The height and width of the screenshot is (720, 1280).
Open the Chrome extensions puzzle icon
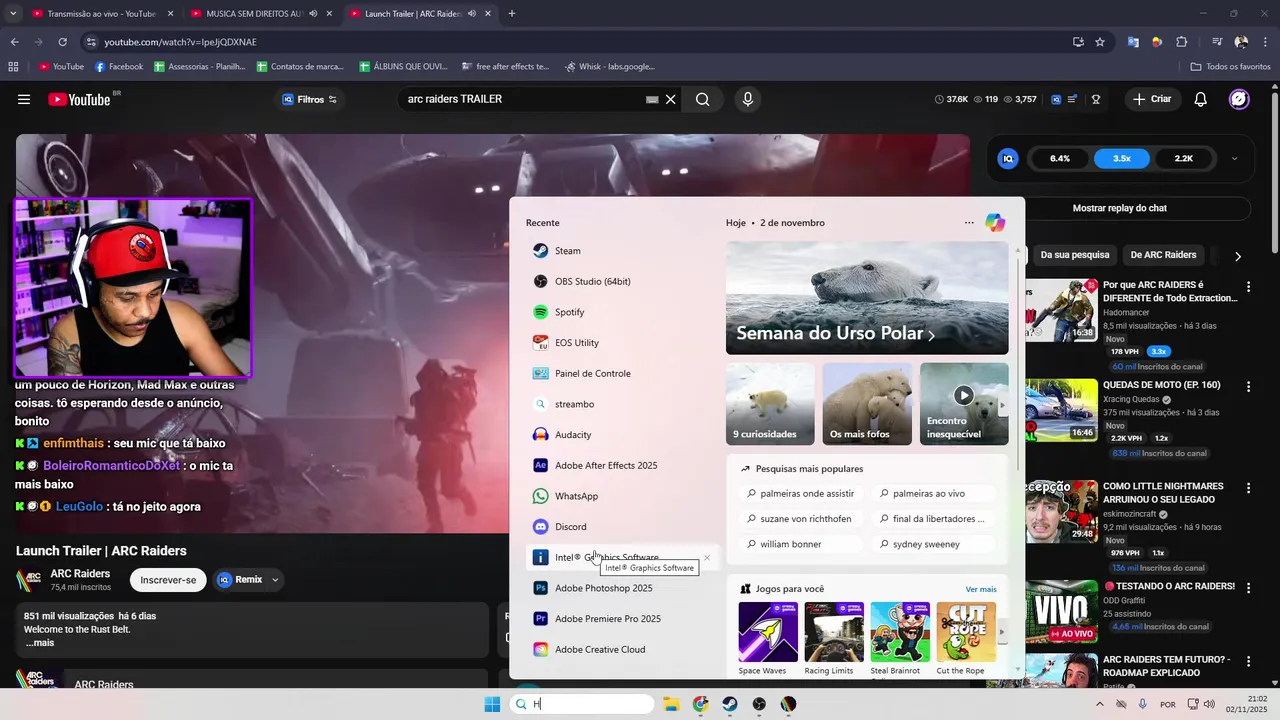[1181, 42]
